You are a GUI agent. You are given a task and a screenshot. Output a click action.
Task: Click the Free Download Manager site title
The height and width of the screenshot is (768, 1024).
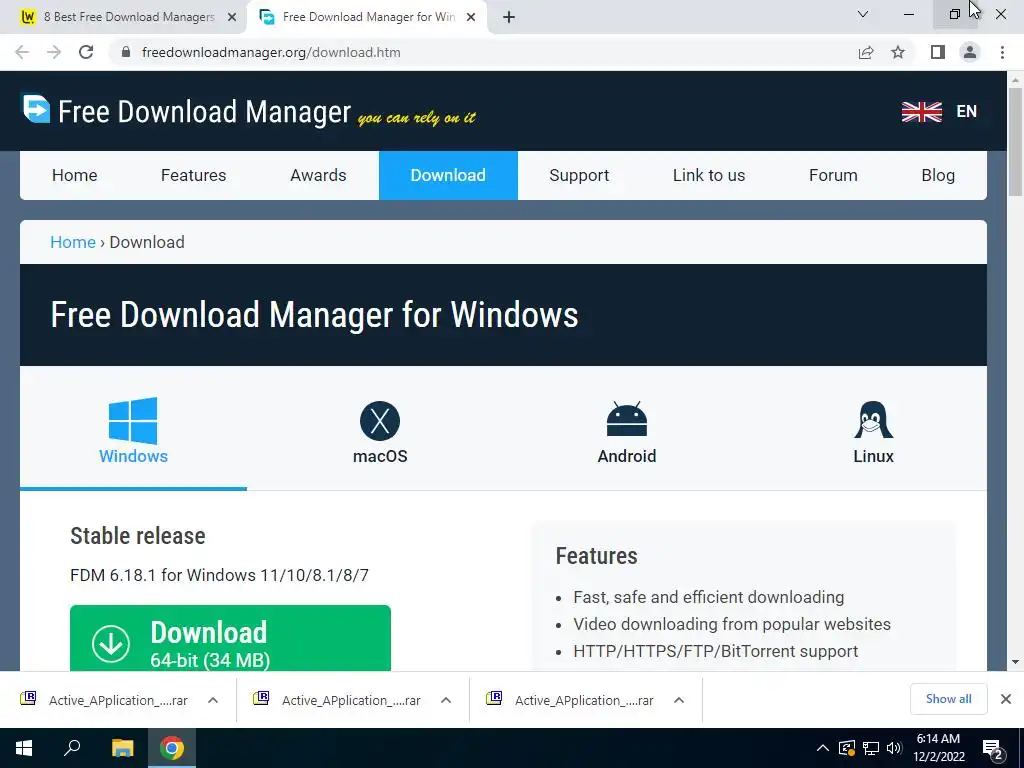(x=204, y=112)
